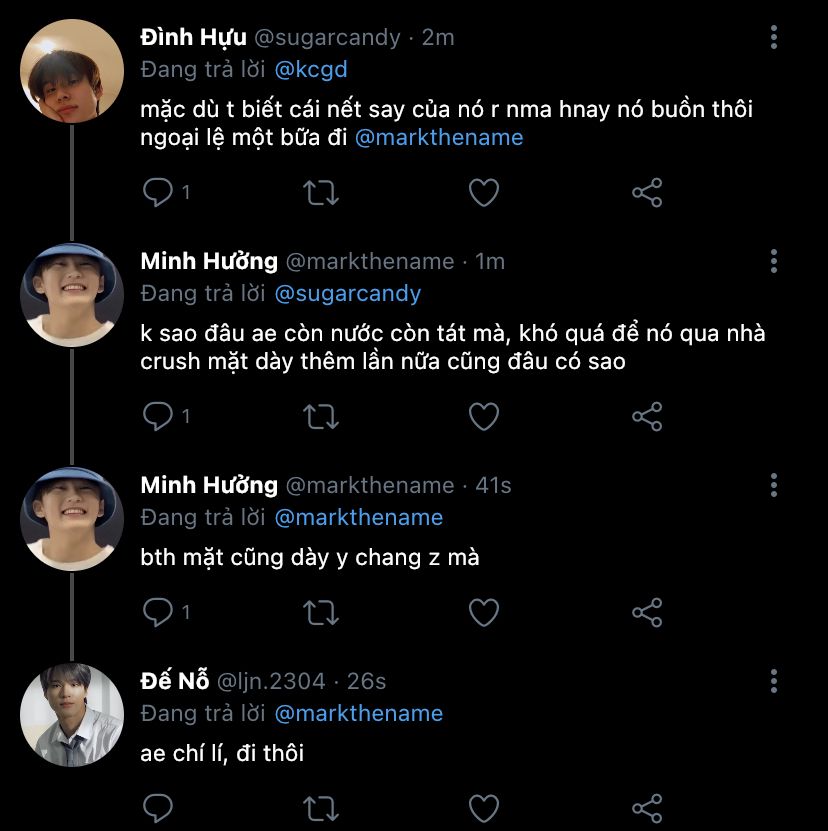Open more options on Minh Hưởng's 1m tweet

click(774, 262)
